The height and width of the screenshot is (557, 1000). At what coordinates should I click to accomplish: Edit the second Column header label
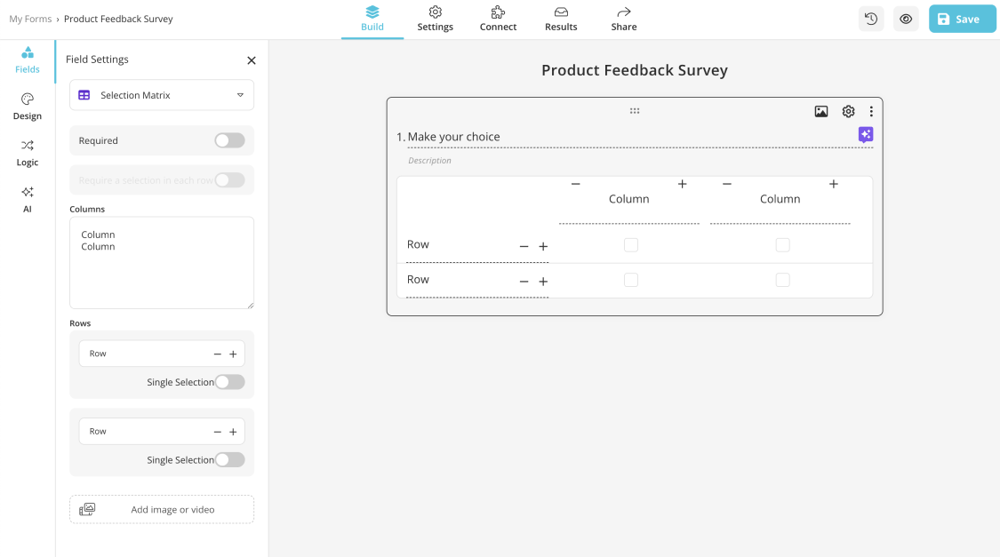pyautogui.click(x=780, y=199)
